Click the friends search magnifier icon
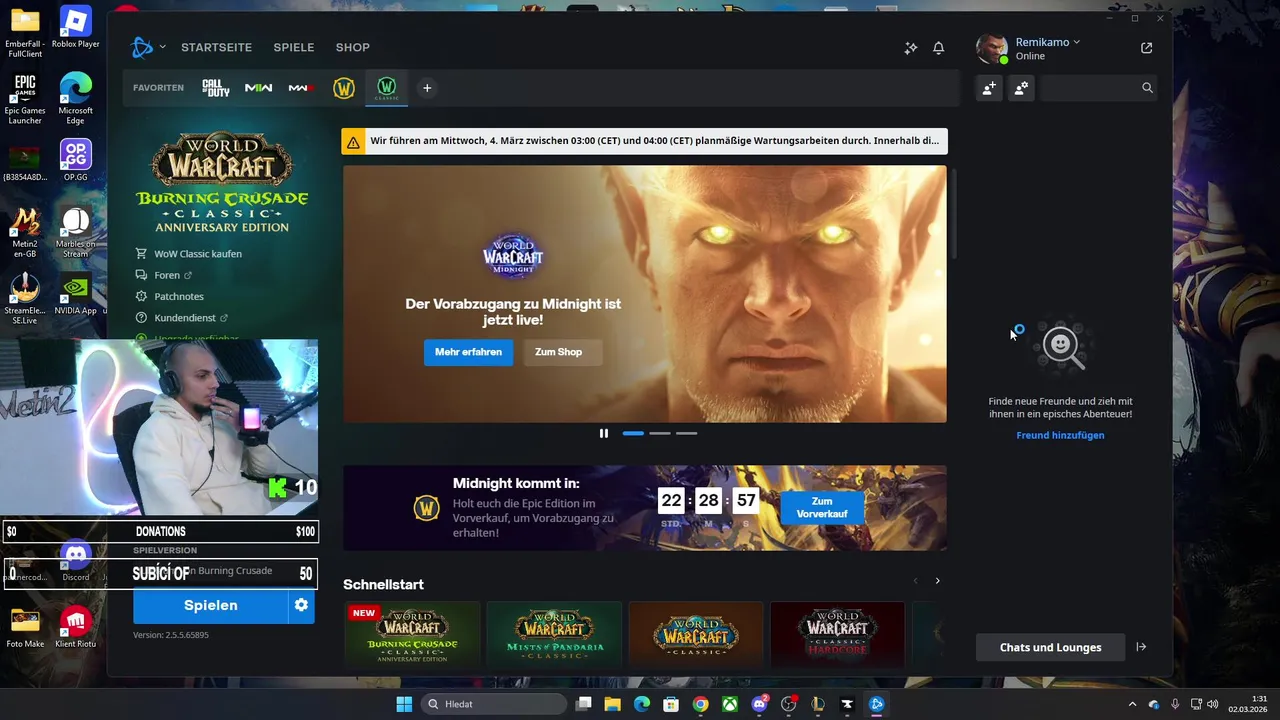This screenshot has height=720, width=1280. pyautogui.click(x=1147, y=88)
